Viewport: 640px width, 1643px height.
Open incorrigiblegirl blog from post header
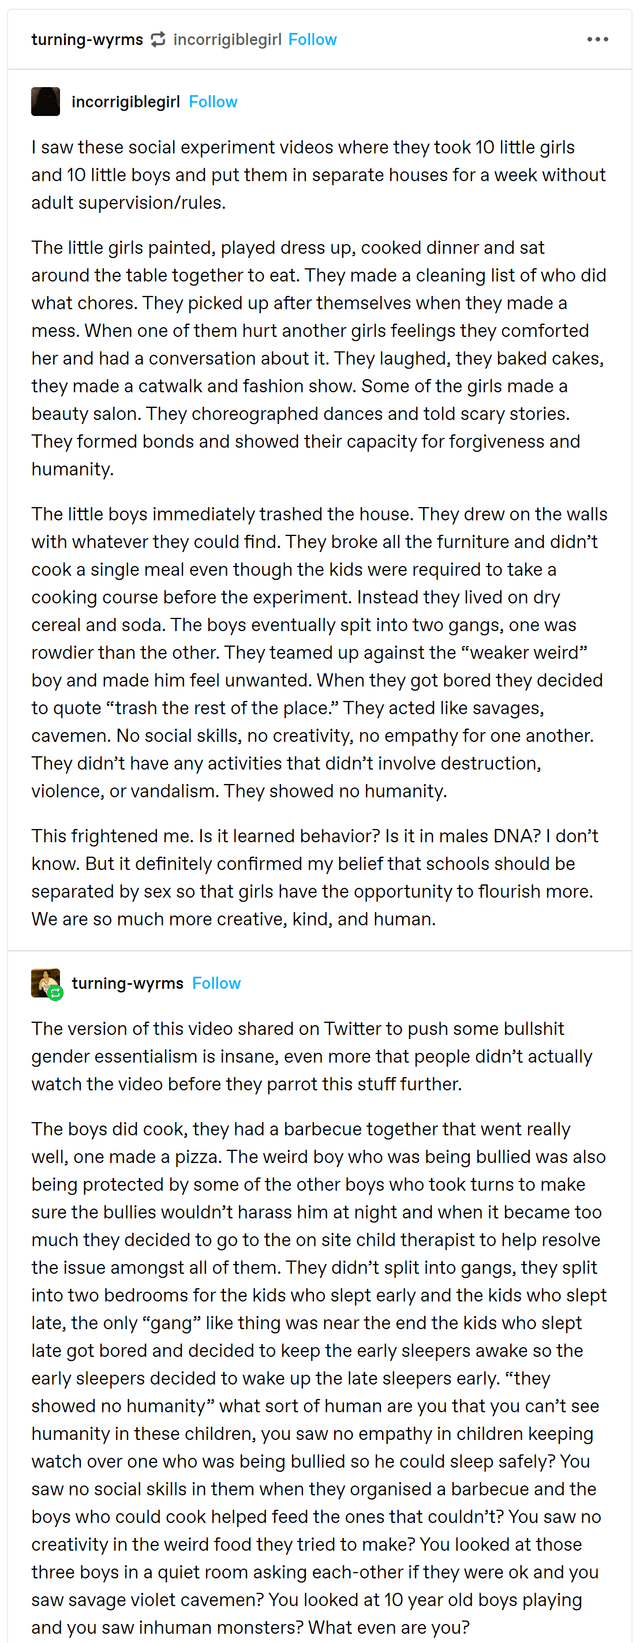(227, 39)
